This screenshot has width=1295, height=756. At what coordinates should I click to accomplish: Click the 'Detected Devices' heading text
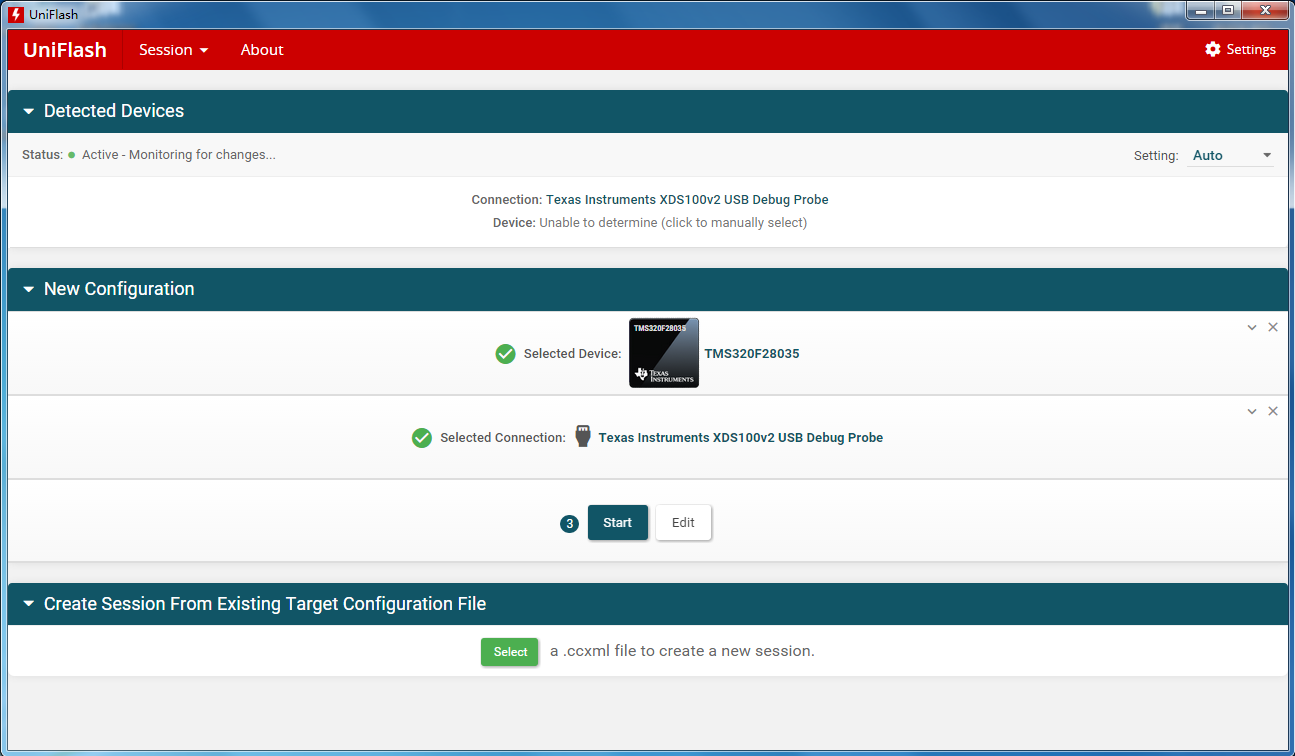114,111
